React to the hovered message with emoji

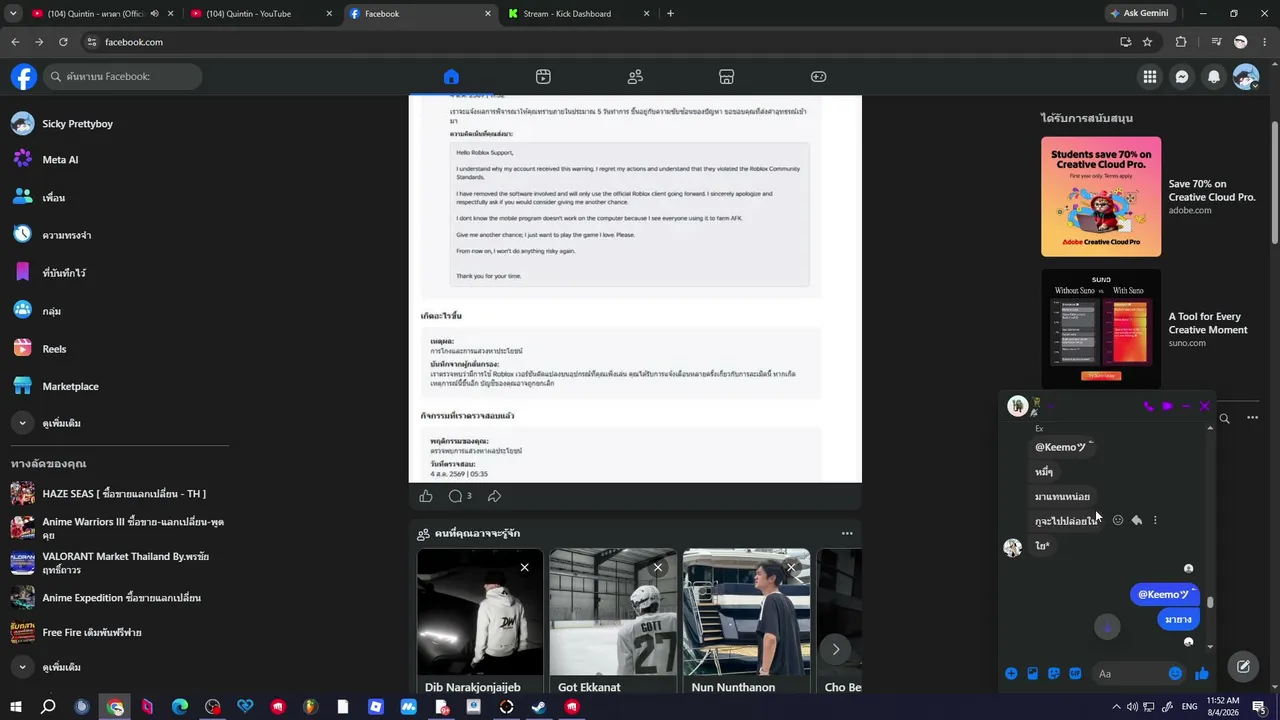pos(1118,520)
